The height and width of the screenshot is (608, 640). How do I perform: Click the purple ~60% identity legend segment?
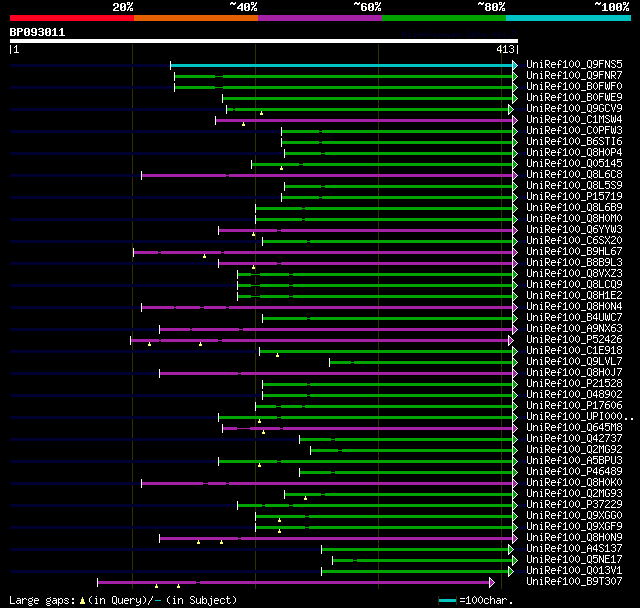click(320, 18)
